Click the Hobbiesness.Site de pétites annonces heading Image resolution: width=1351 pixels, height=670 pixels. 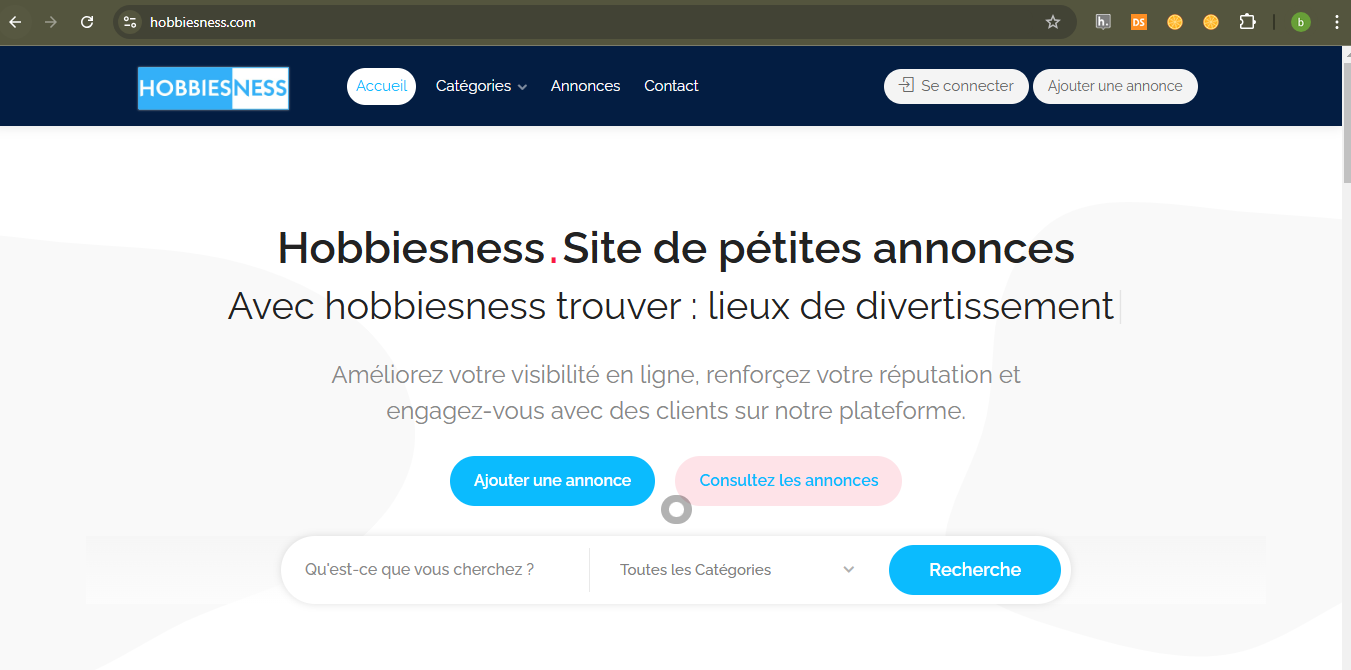[676, 248]
